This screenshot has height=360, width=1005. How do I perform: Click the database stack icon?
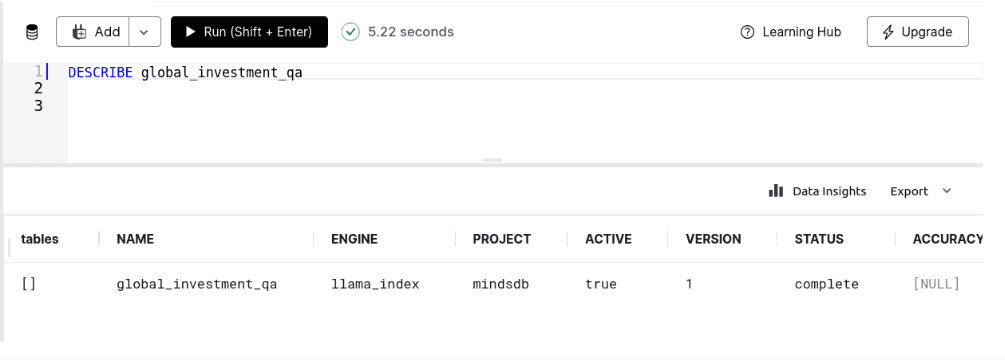[32, 33]
